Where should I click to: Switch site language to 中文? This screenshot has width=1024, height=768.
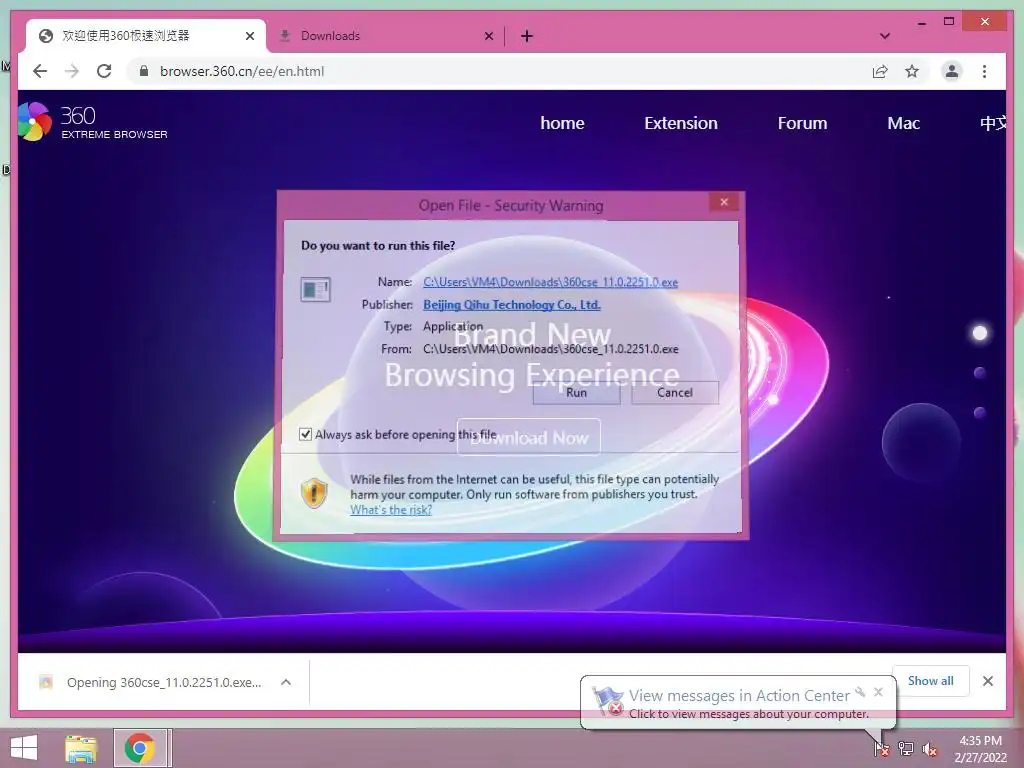pyautogui.click(x=993, y=123)
